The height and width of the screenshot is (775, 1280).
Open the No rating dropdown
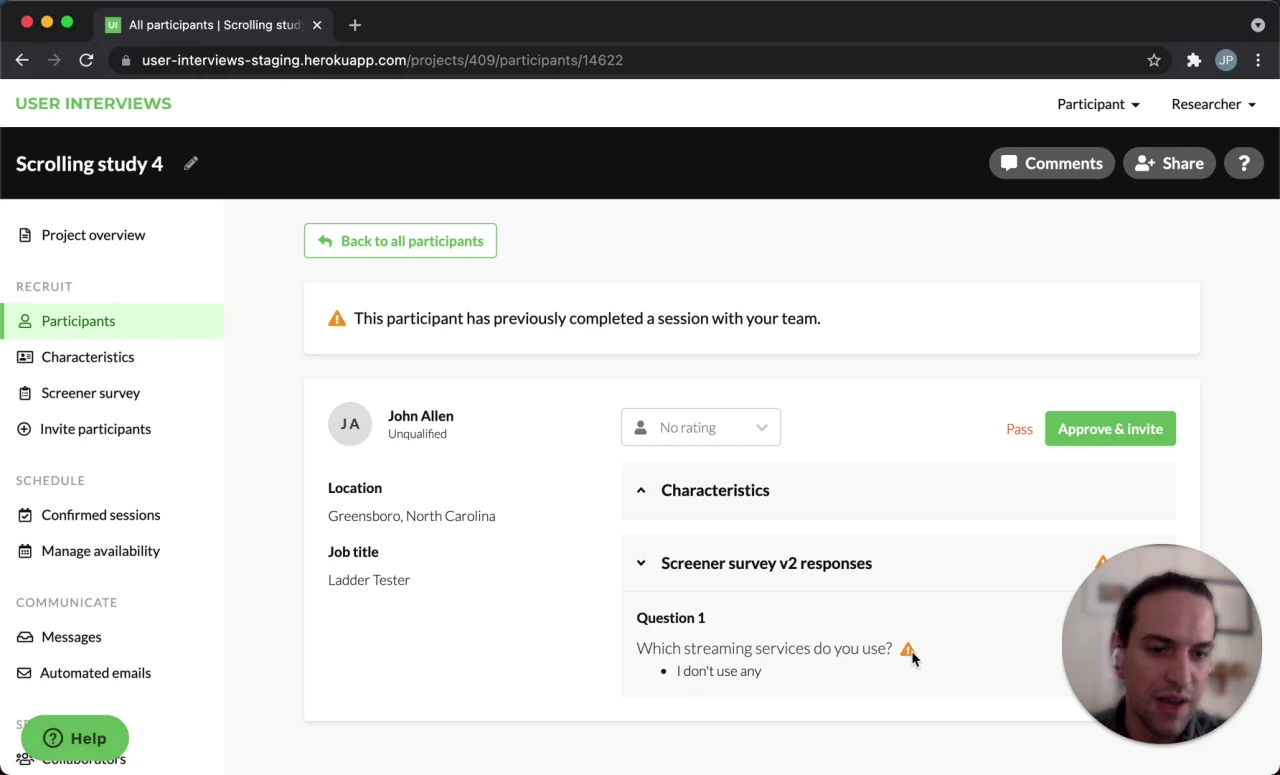coord(700,428)
